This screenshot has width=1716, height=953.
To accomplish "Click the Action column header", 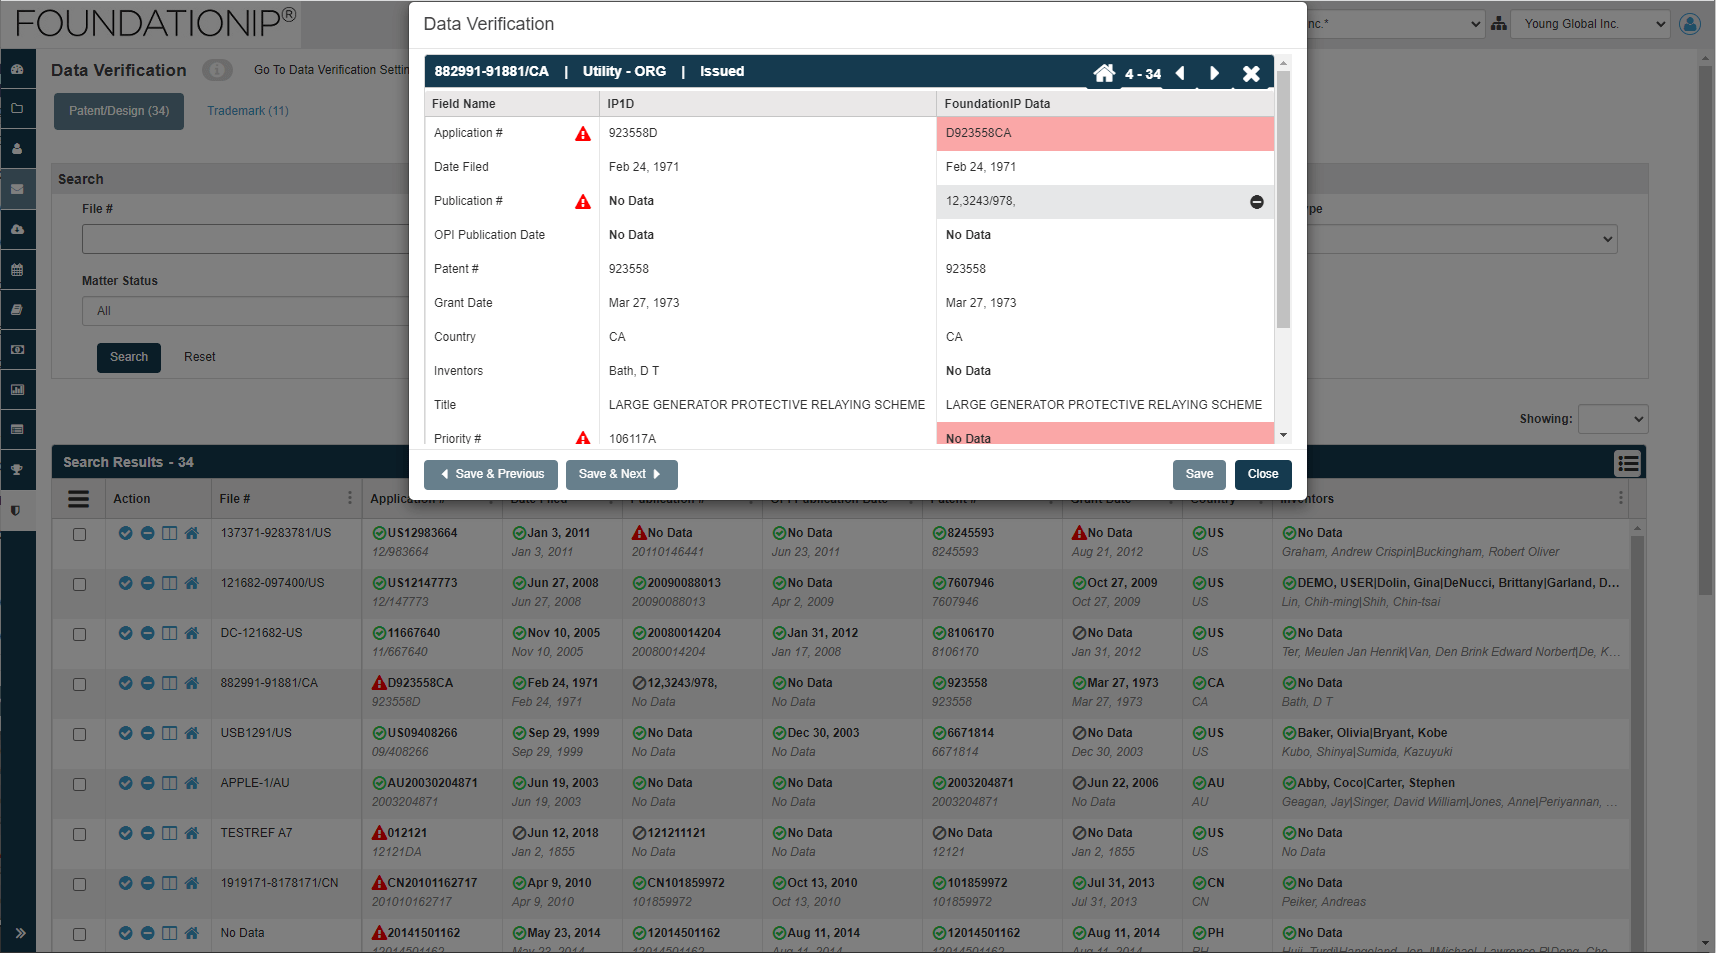I will [x=132, y=499].
